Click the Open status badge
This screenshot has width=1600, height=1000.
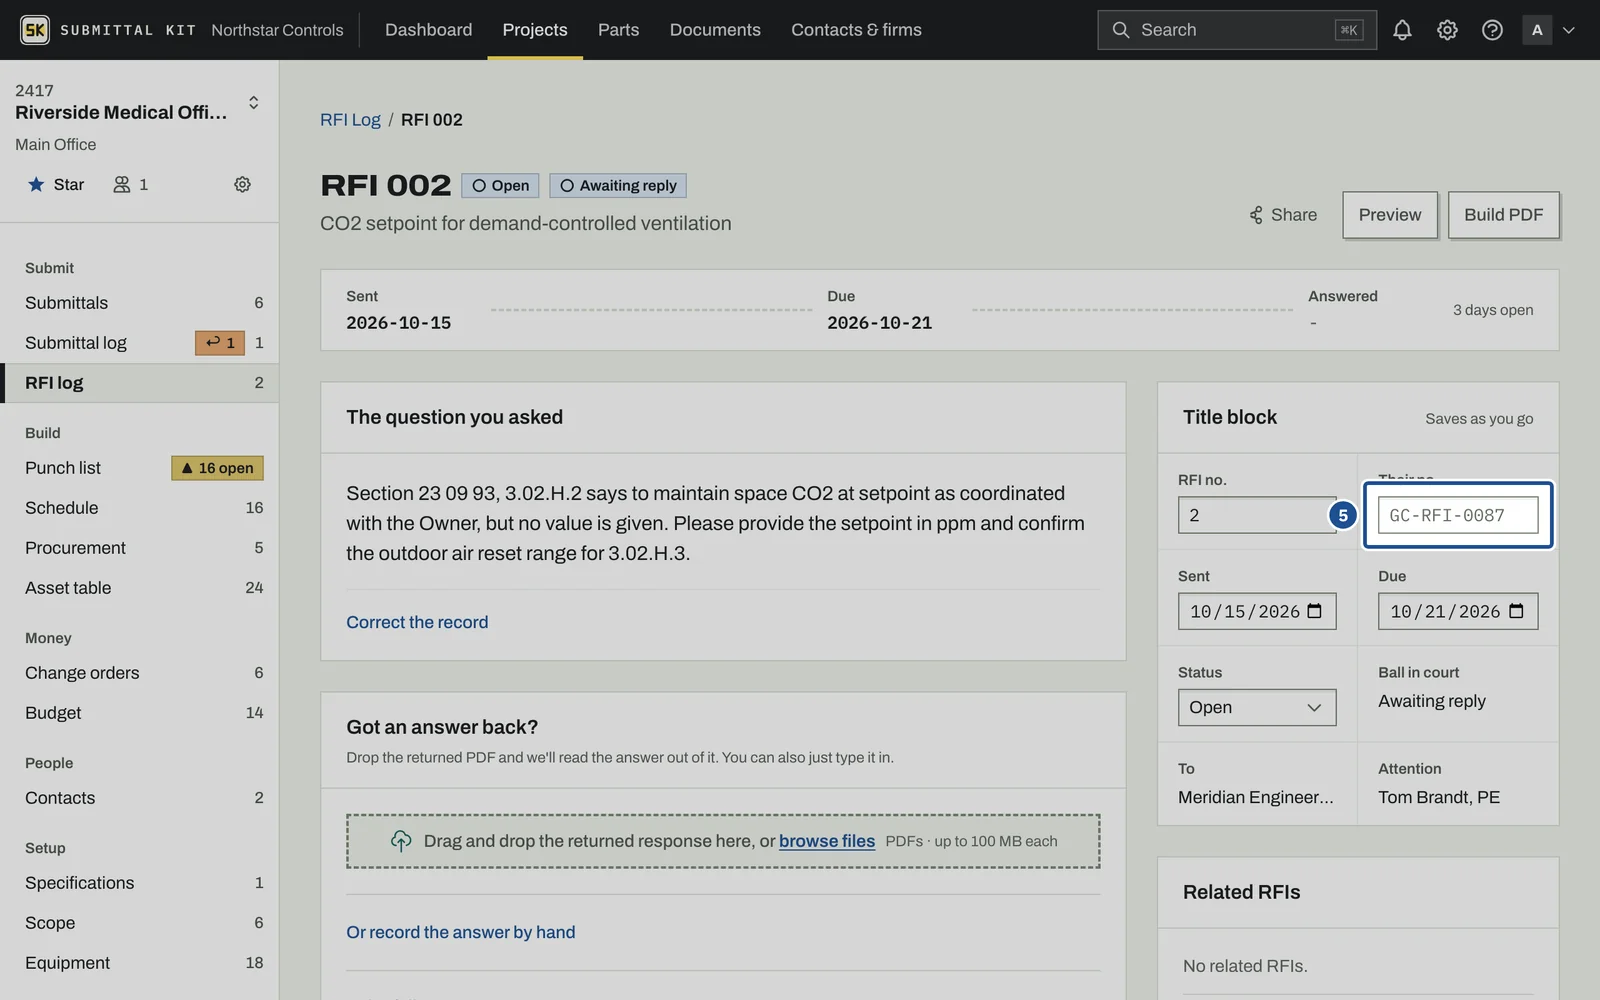pyautogui.click(x=500, y=186)
